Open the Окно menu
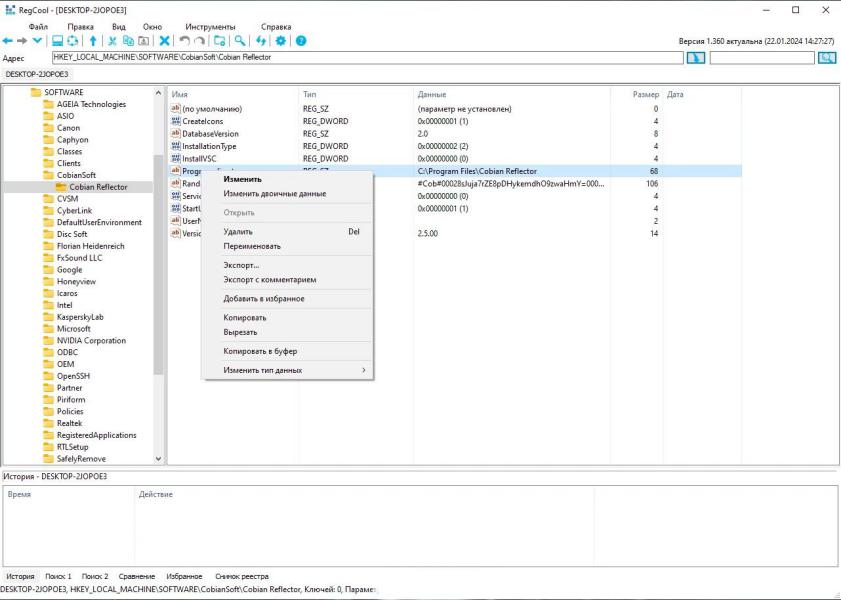 point(152,27)
